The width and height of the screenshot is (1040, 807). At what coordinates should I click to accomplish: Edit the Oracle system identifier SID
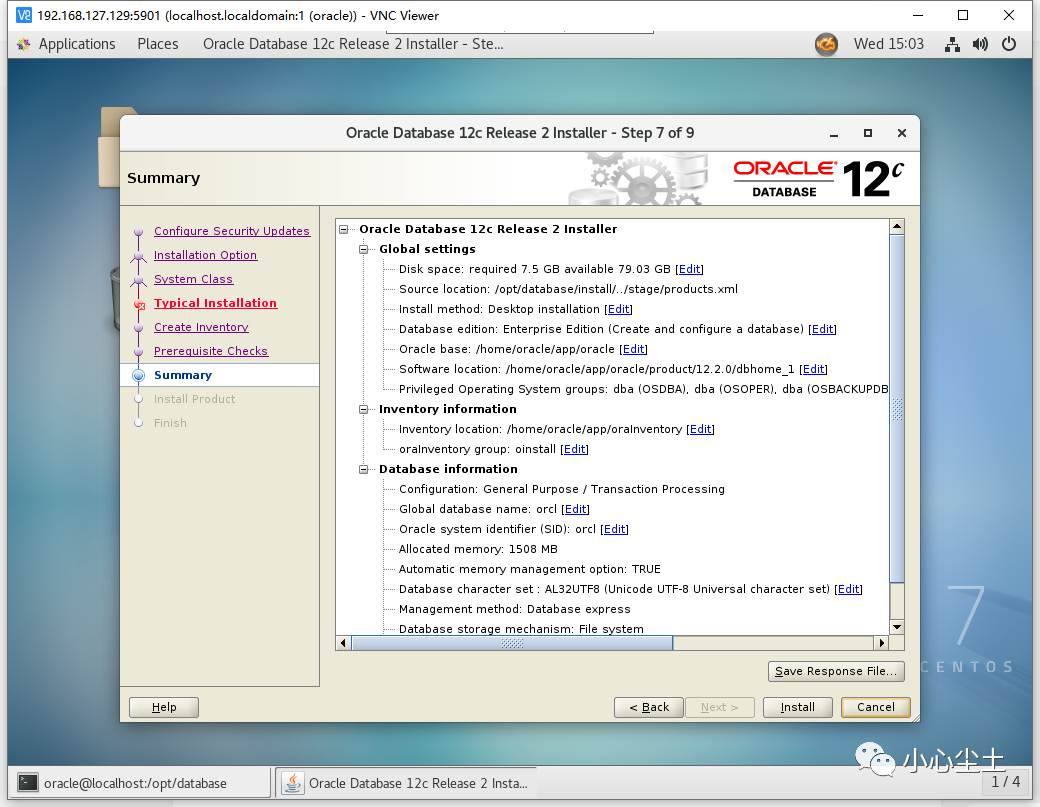click(614, 528)
